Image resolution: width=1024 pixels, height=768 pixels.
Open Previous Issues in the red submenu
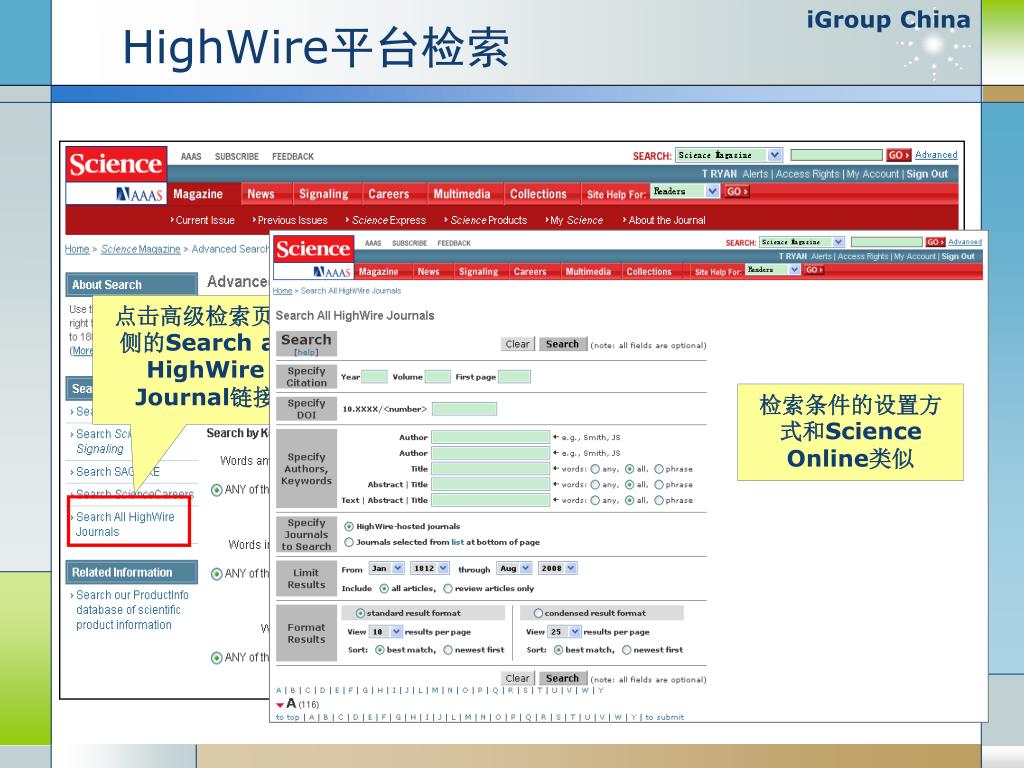pyautogui.click(x=292, y=220)
